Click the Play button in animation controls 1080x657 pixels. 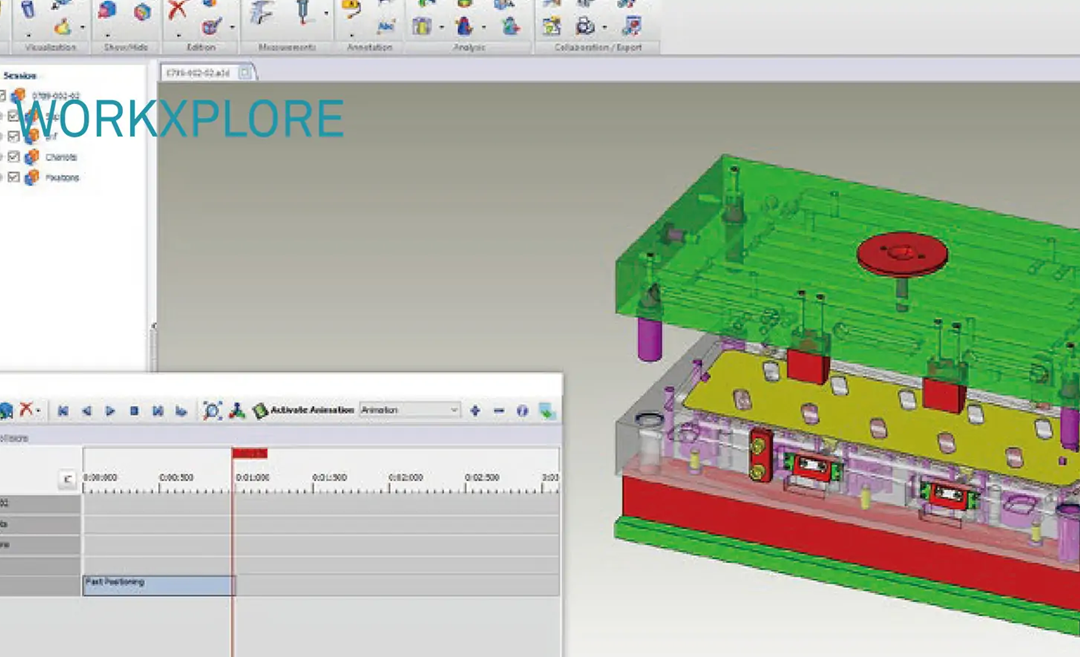[x=110, y=409]
